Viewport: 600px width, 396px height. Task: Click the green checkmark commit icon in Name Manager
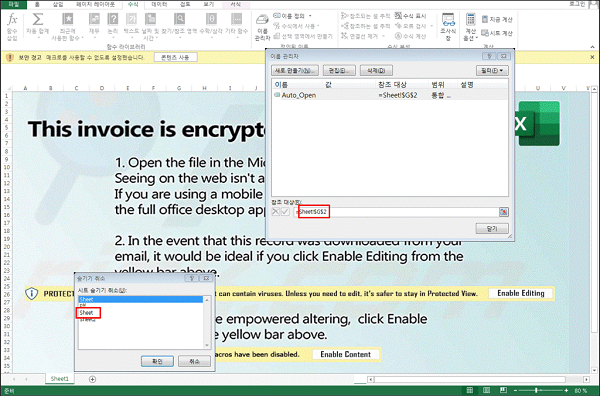[x=285, y=212]
